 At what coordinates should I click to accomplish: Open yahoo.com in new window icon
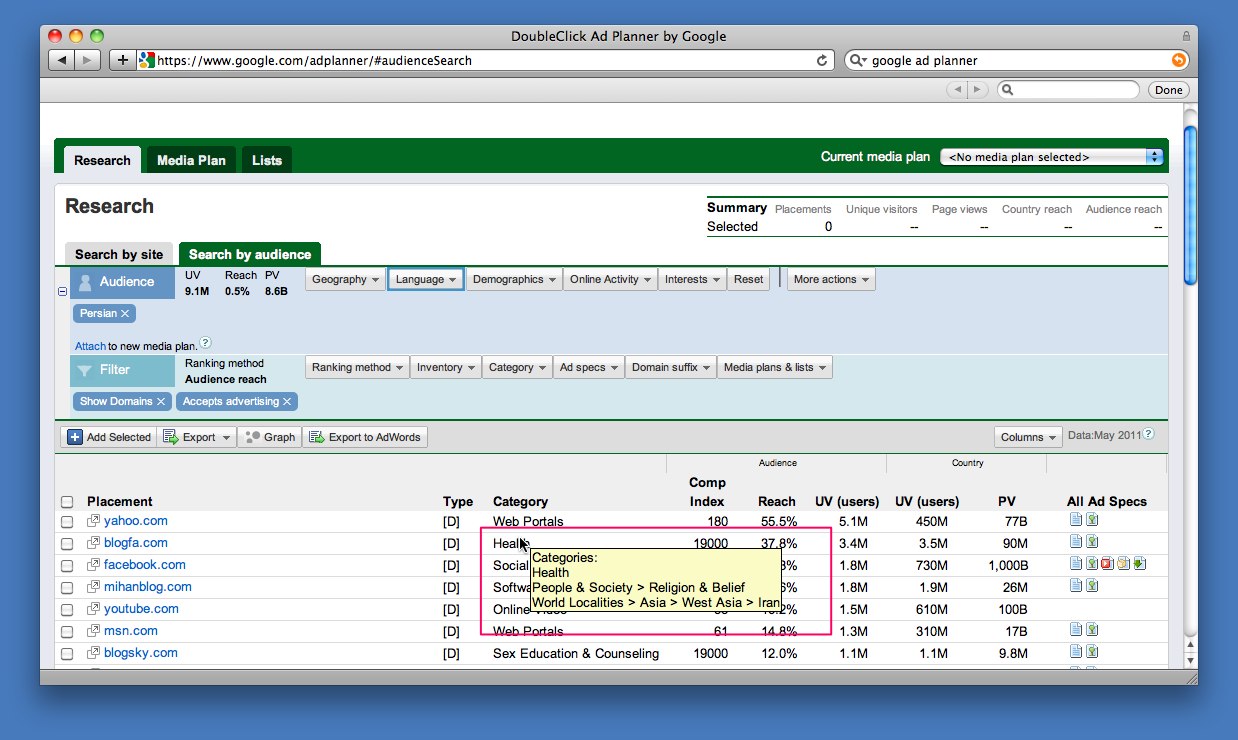tap(94, 521)
